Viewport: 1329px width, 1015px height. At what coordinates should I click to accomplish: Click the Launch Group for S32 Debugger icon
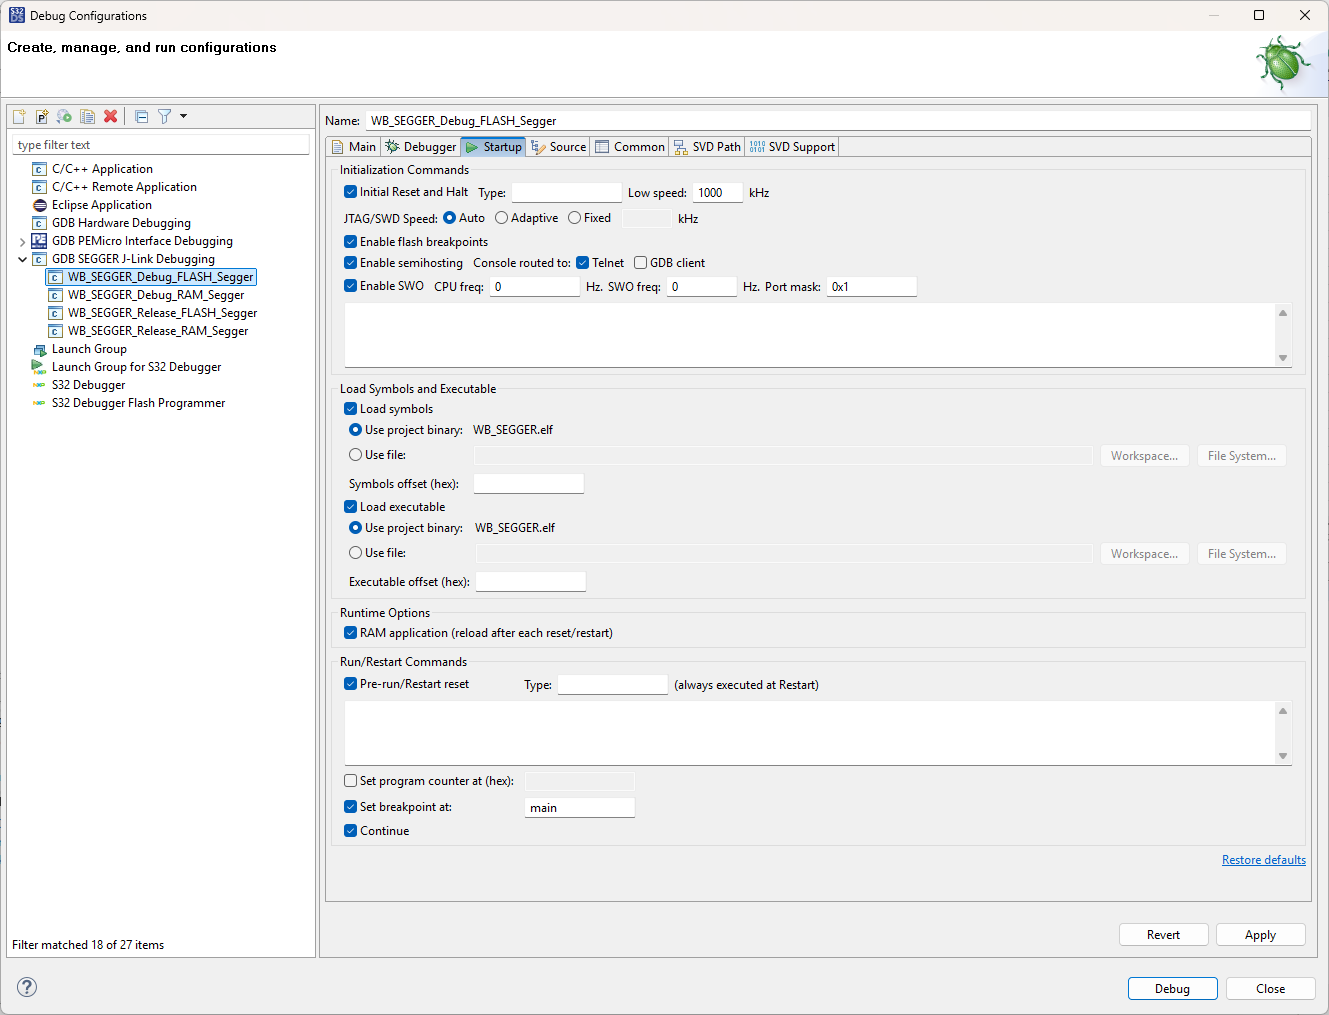point(40,367)
